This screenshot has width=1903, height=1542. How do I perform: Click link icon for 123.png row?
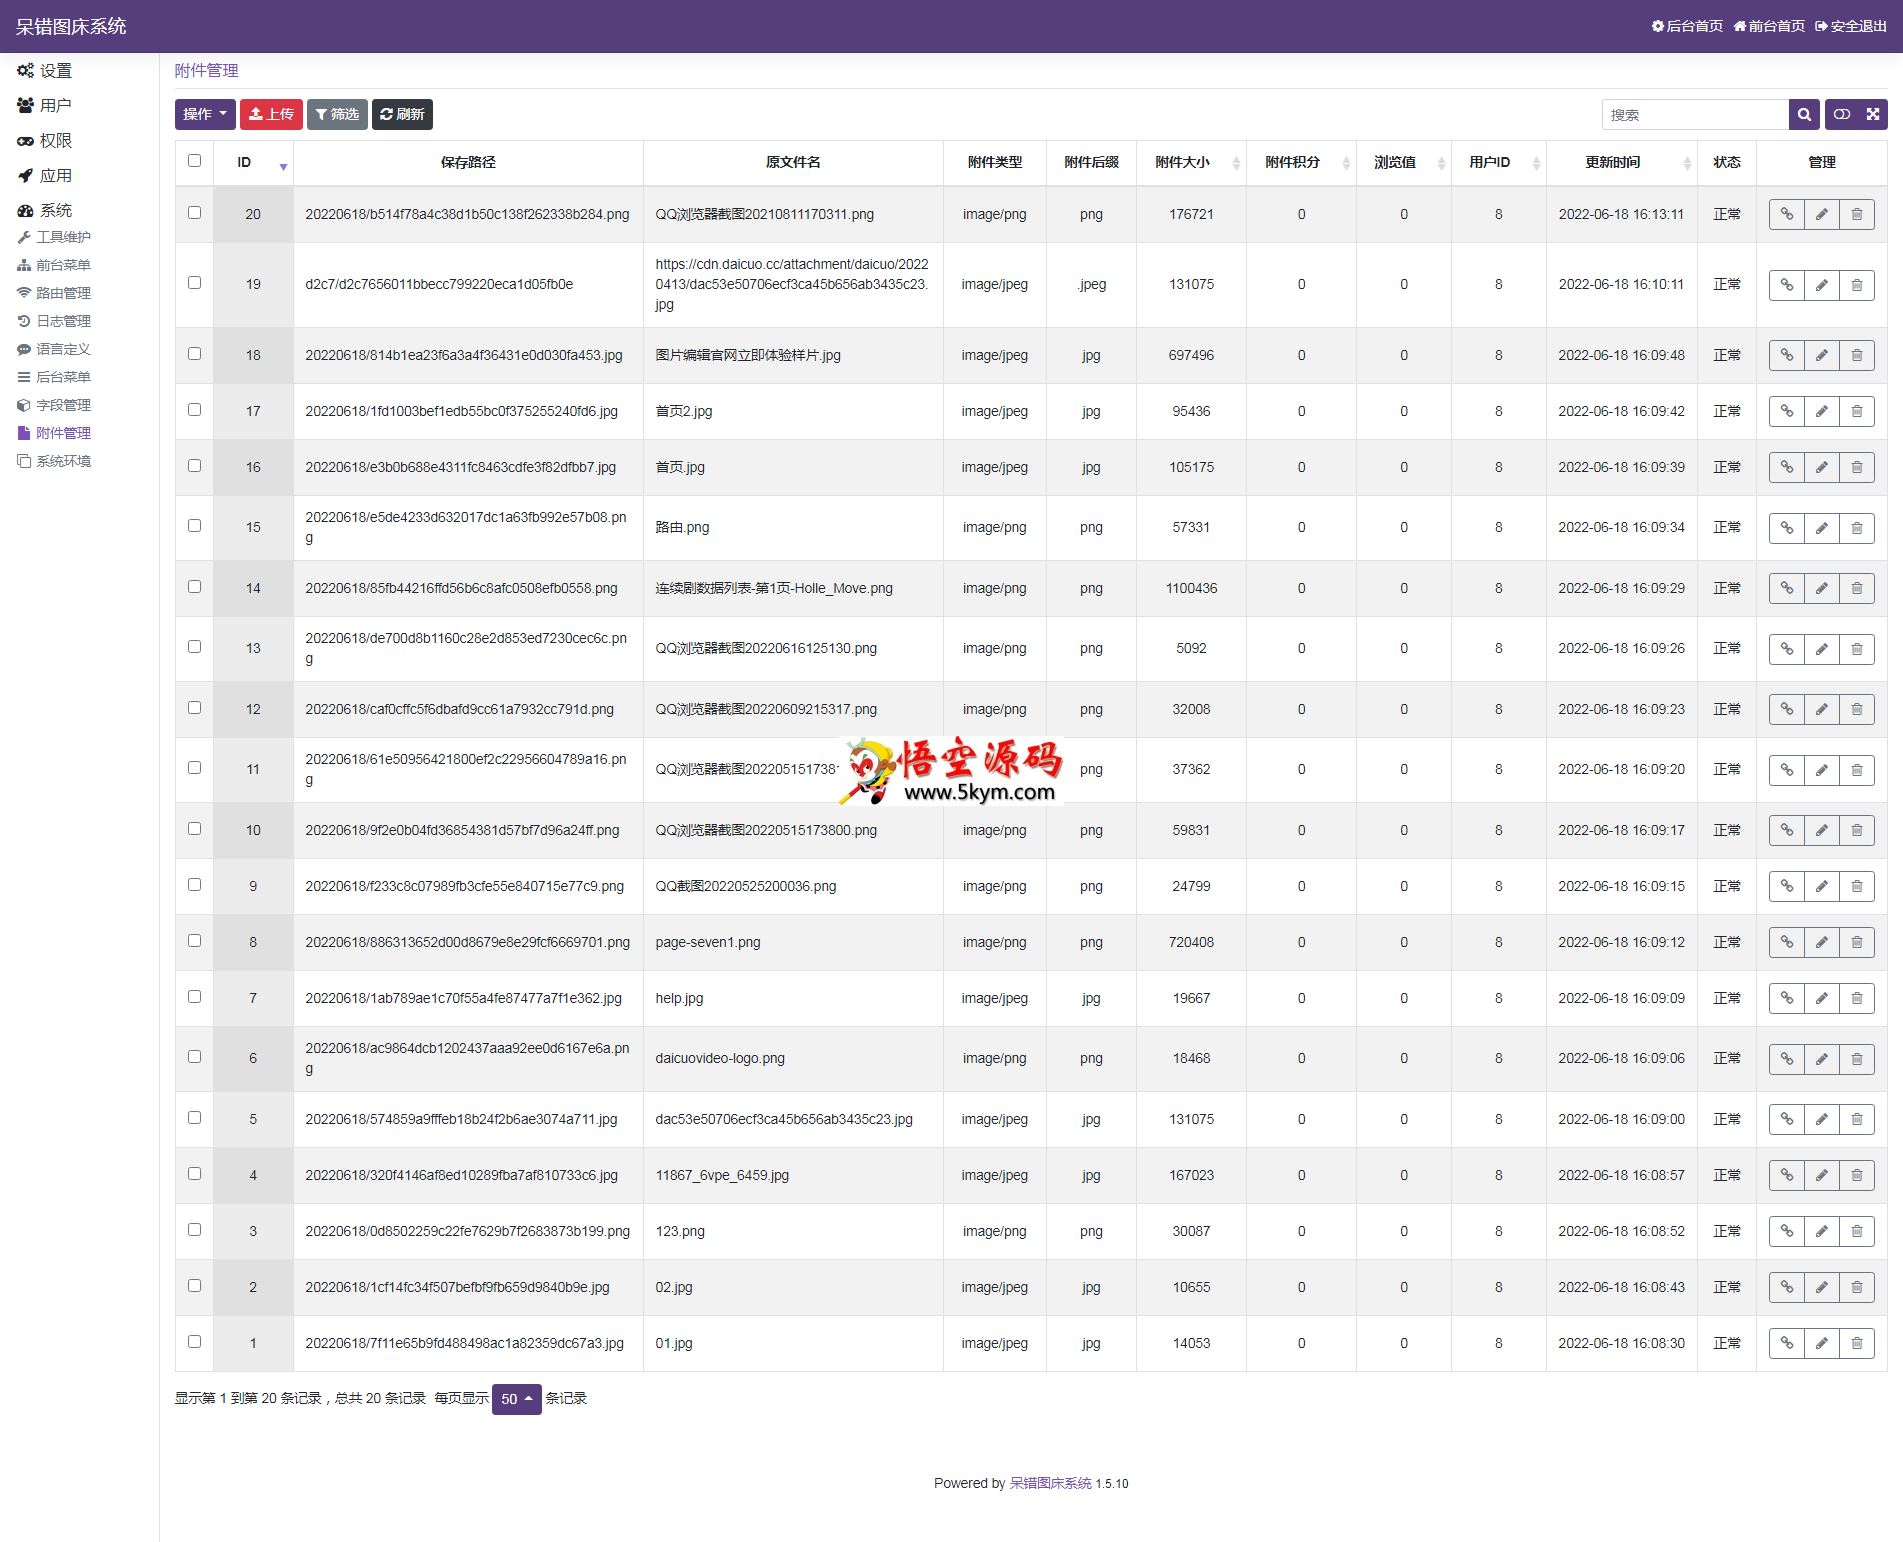point(1786,1231)
